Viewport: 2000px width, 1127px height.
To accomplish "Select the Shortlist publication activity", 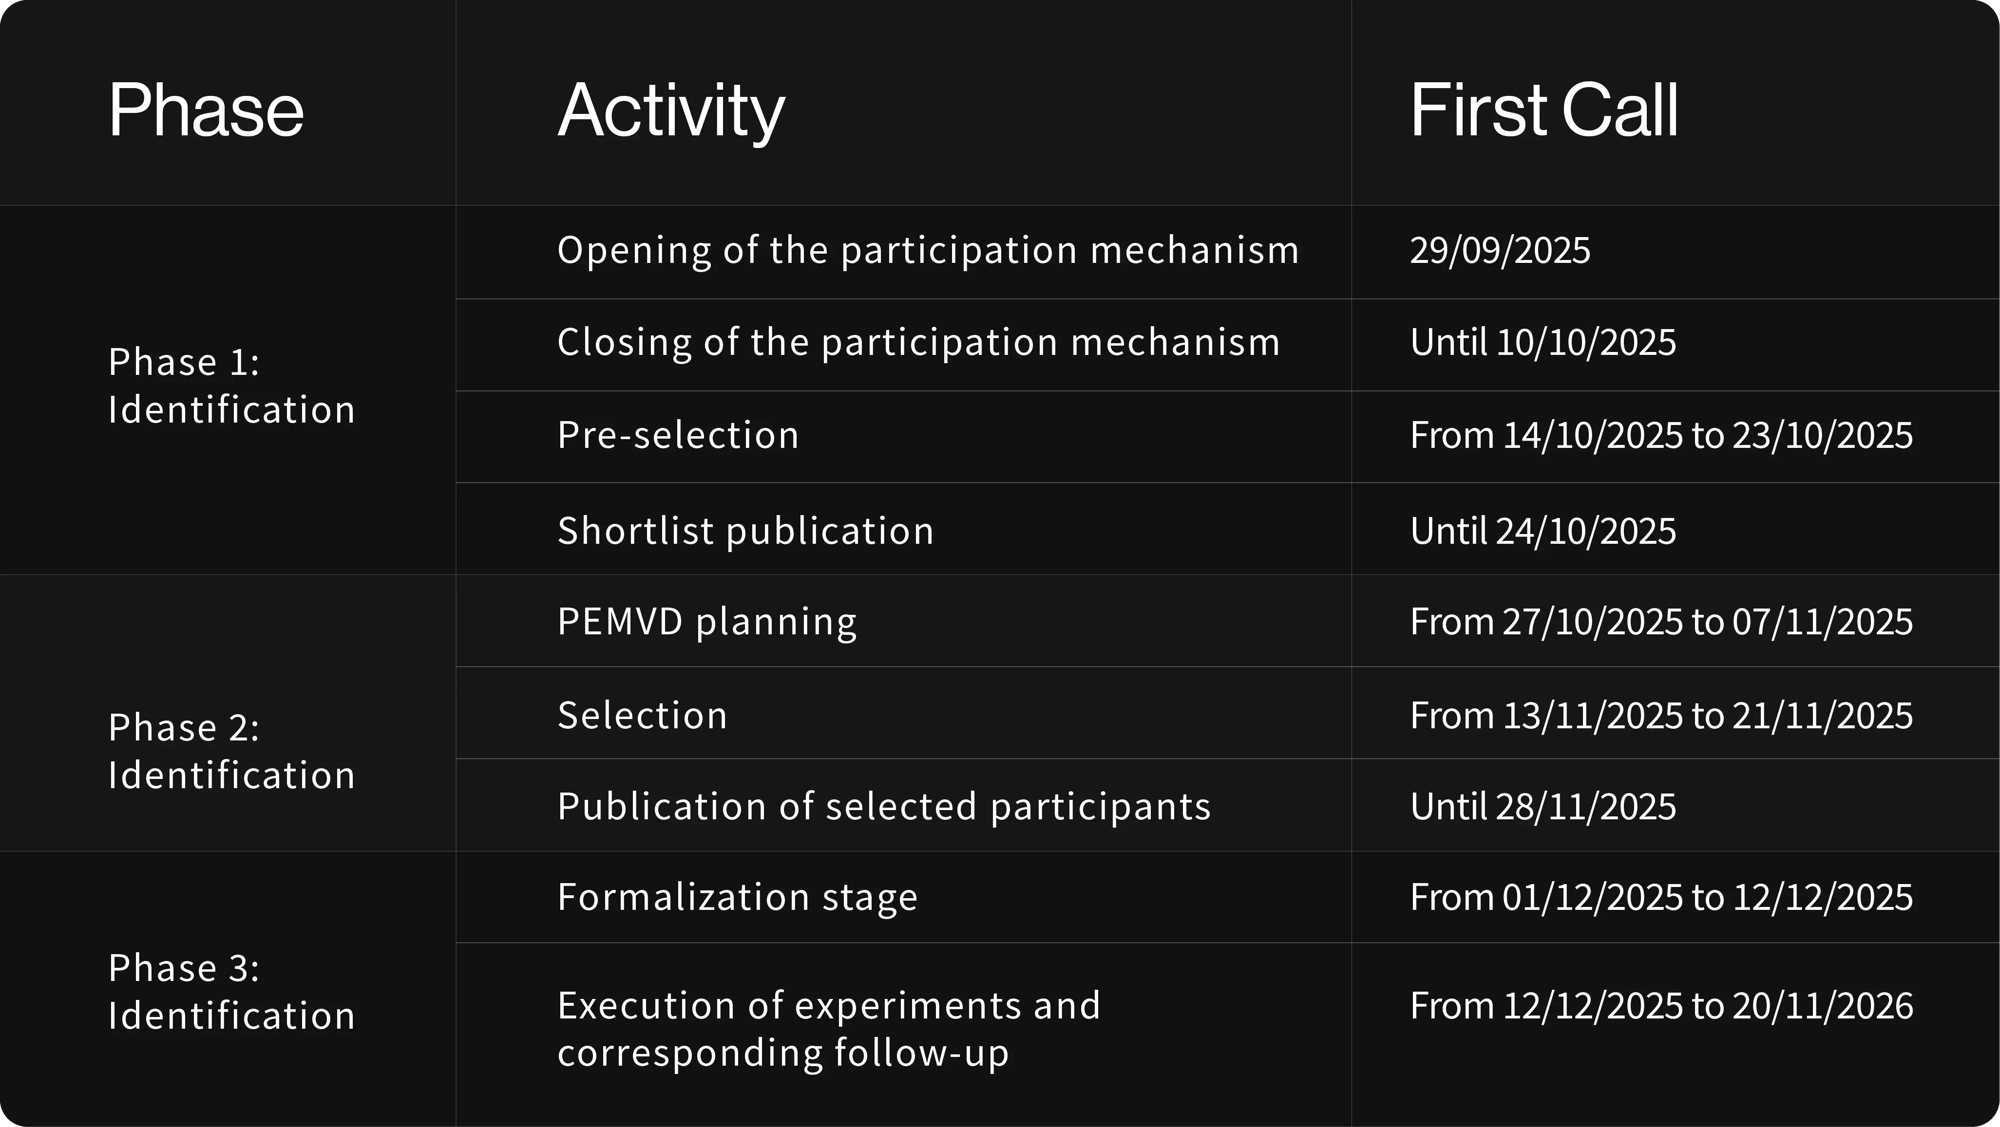I will (x=745, y=531).
